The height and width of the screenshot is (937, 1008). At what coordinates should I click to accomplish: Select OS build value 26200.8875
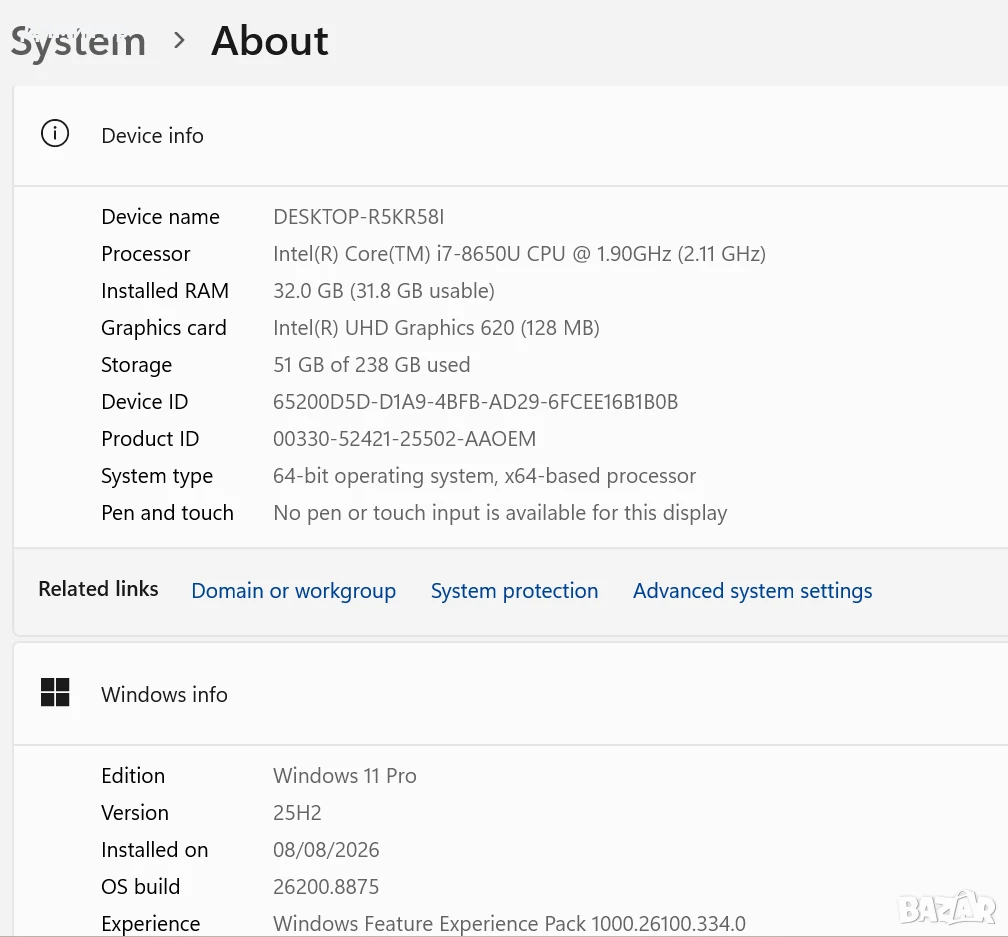(326, 886)
